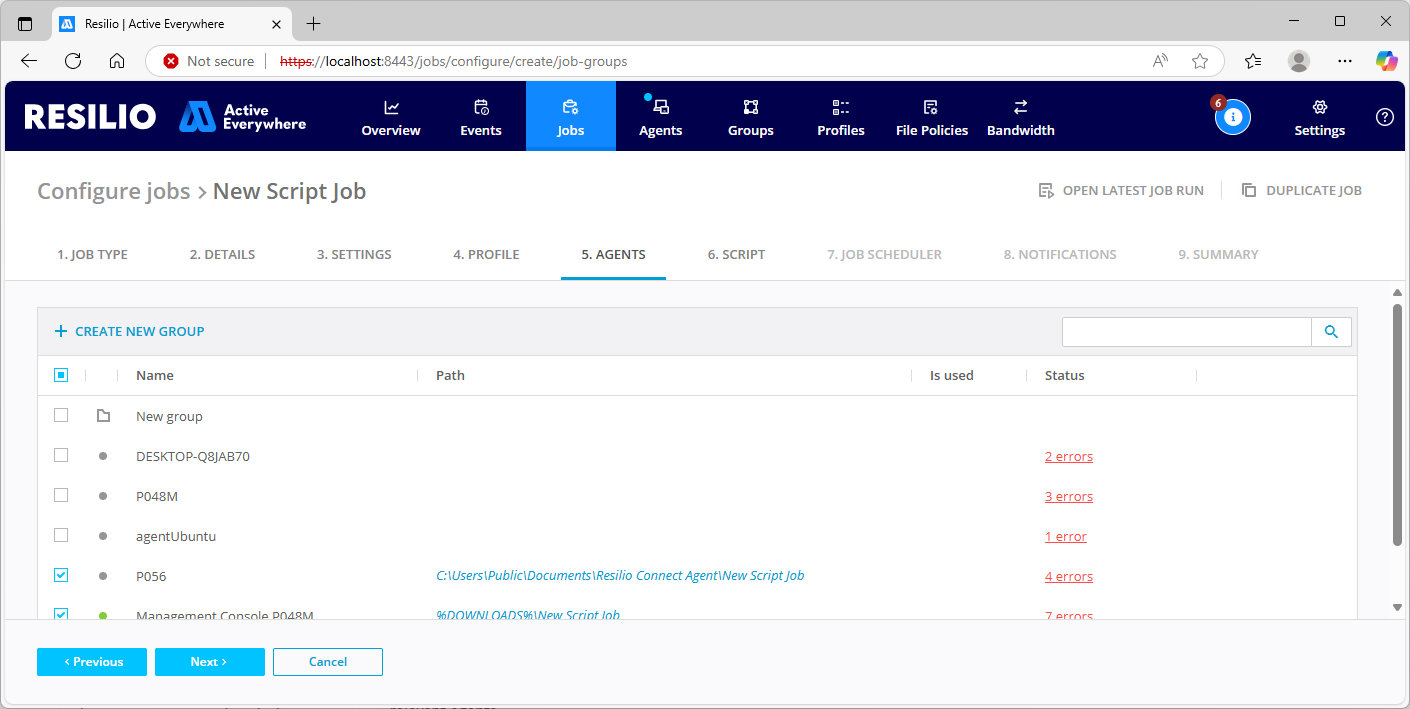Open the Bandwidth section icon

pos(1020,108)
